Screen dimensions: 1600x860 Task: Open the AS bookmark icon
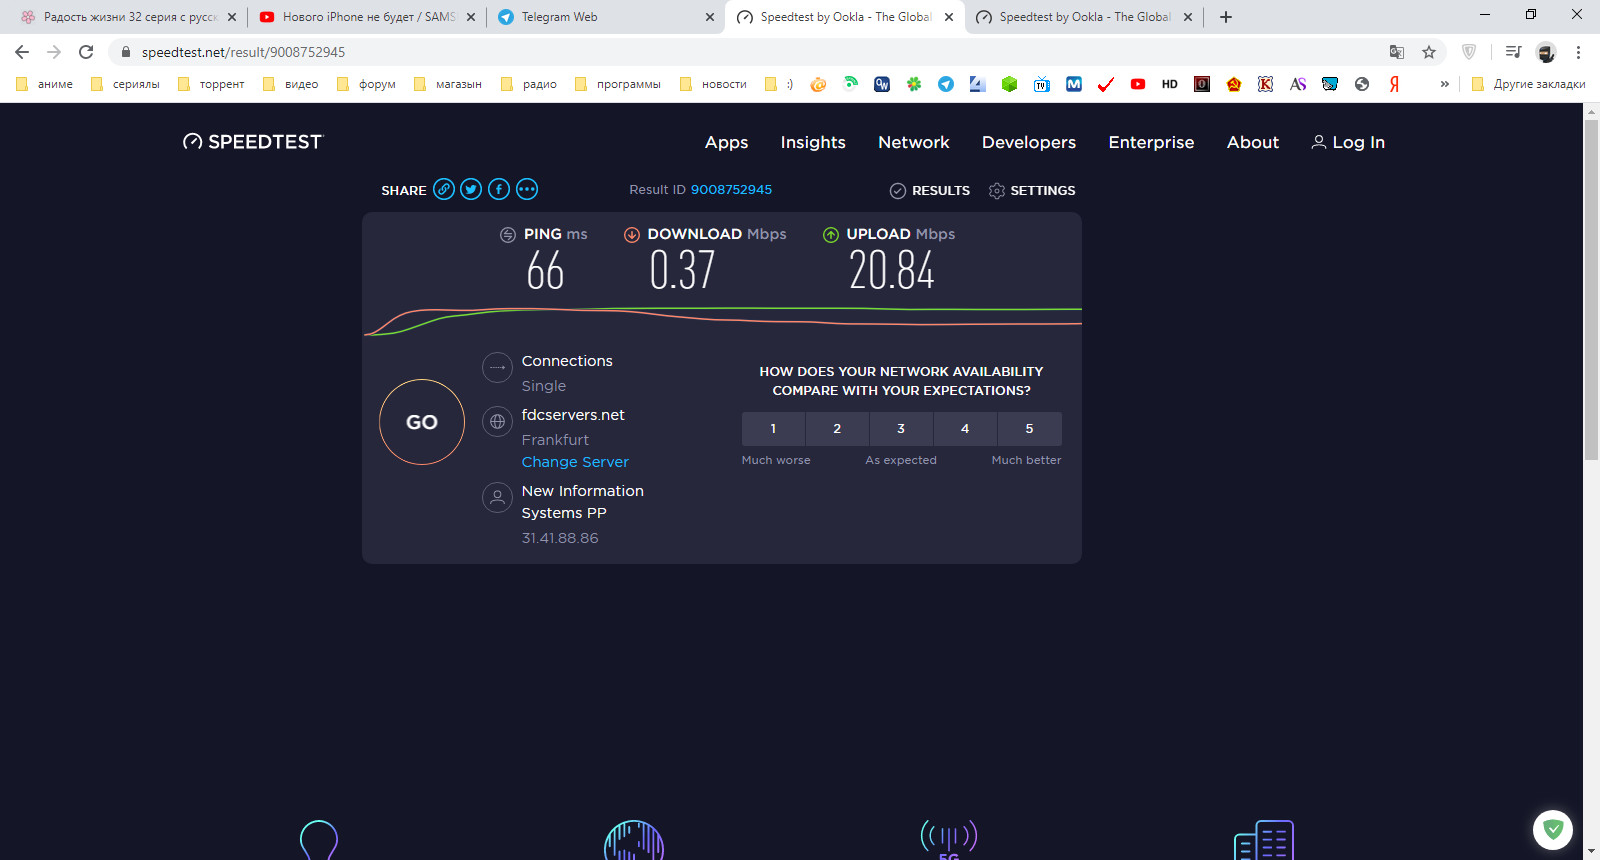coord(1298,84)
